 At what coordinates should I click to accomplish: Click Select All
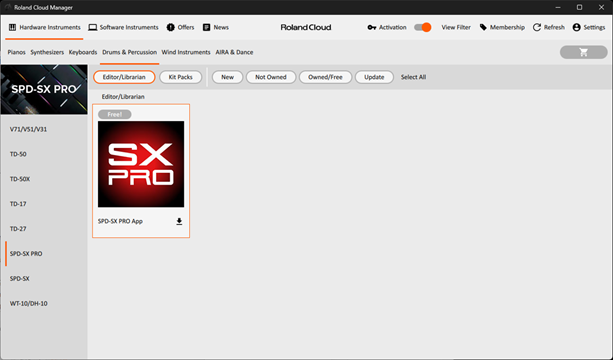click(413, 77)
